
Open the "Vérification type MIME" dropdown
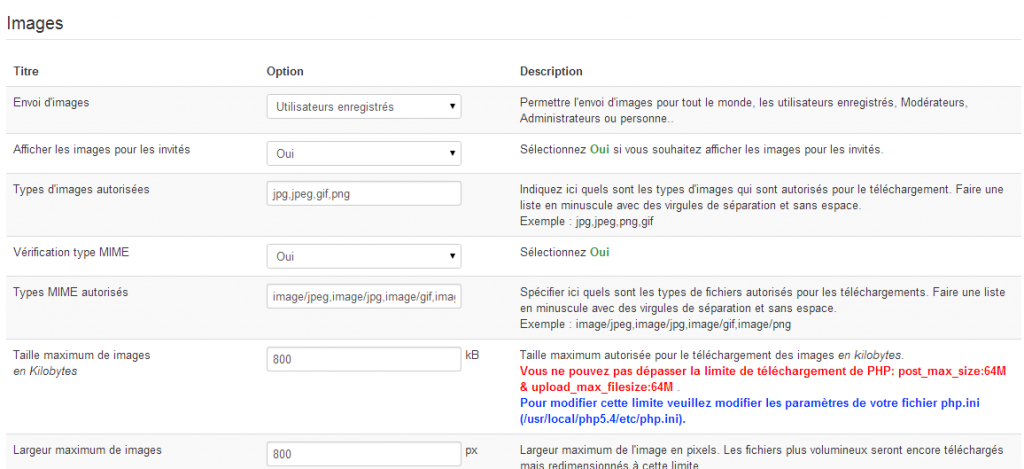[363, 257]
